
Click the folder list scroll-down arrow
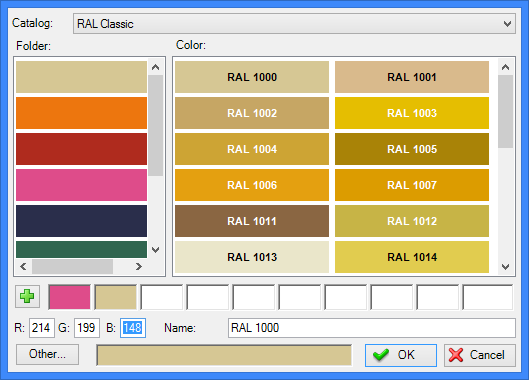(156, 250)
